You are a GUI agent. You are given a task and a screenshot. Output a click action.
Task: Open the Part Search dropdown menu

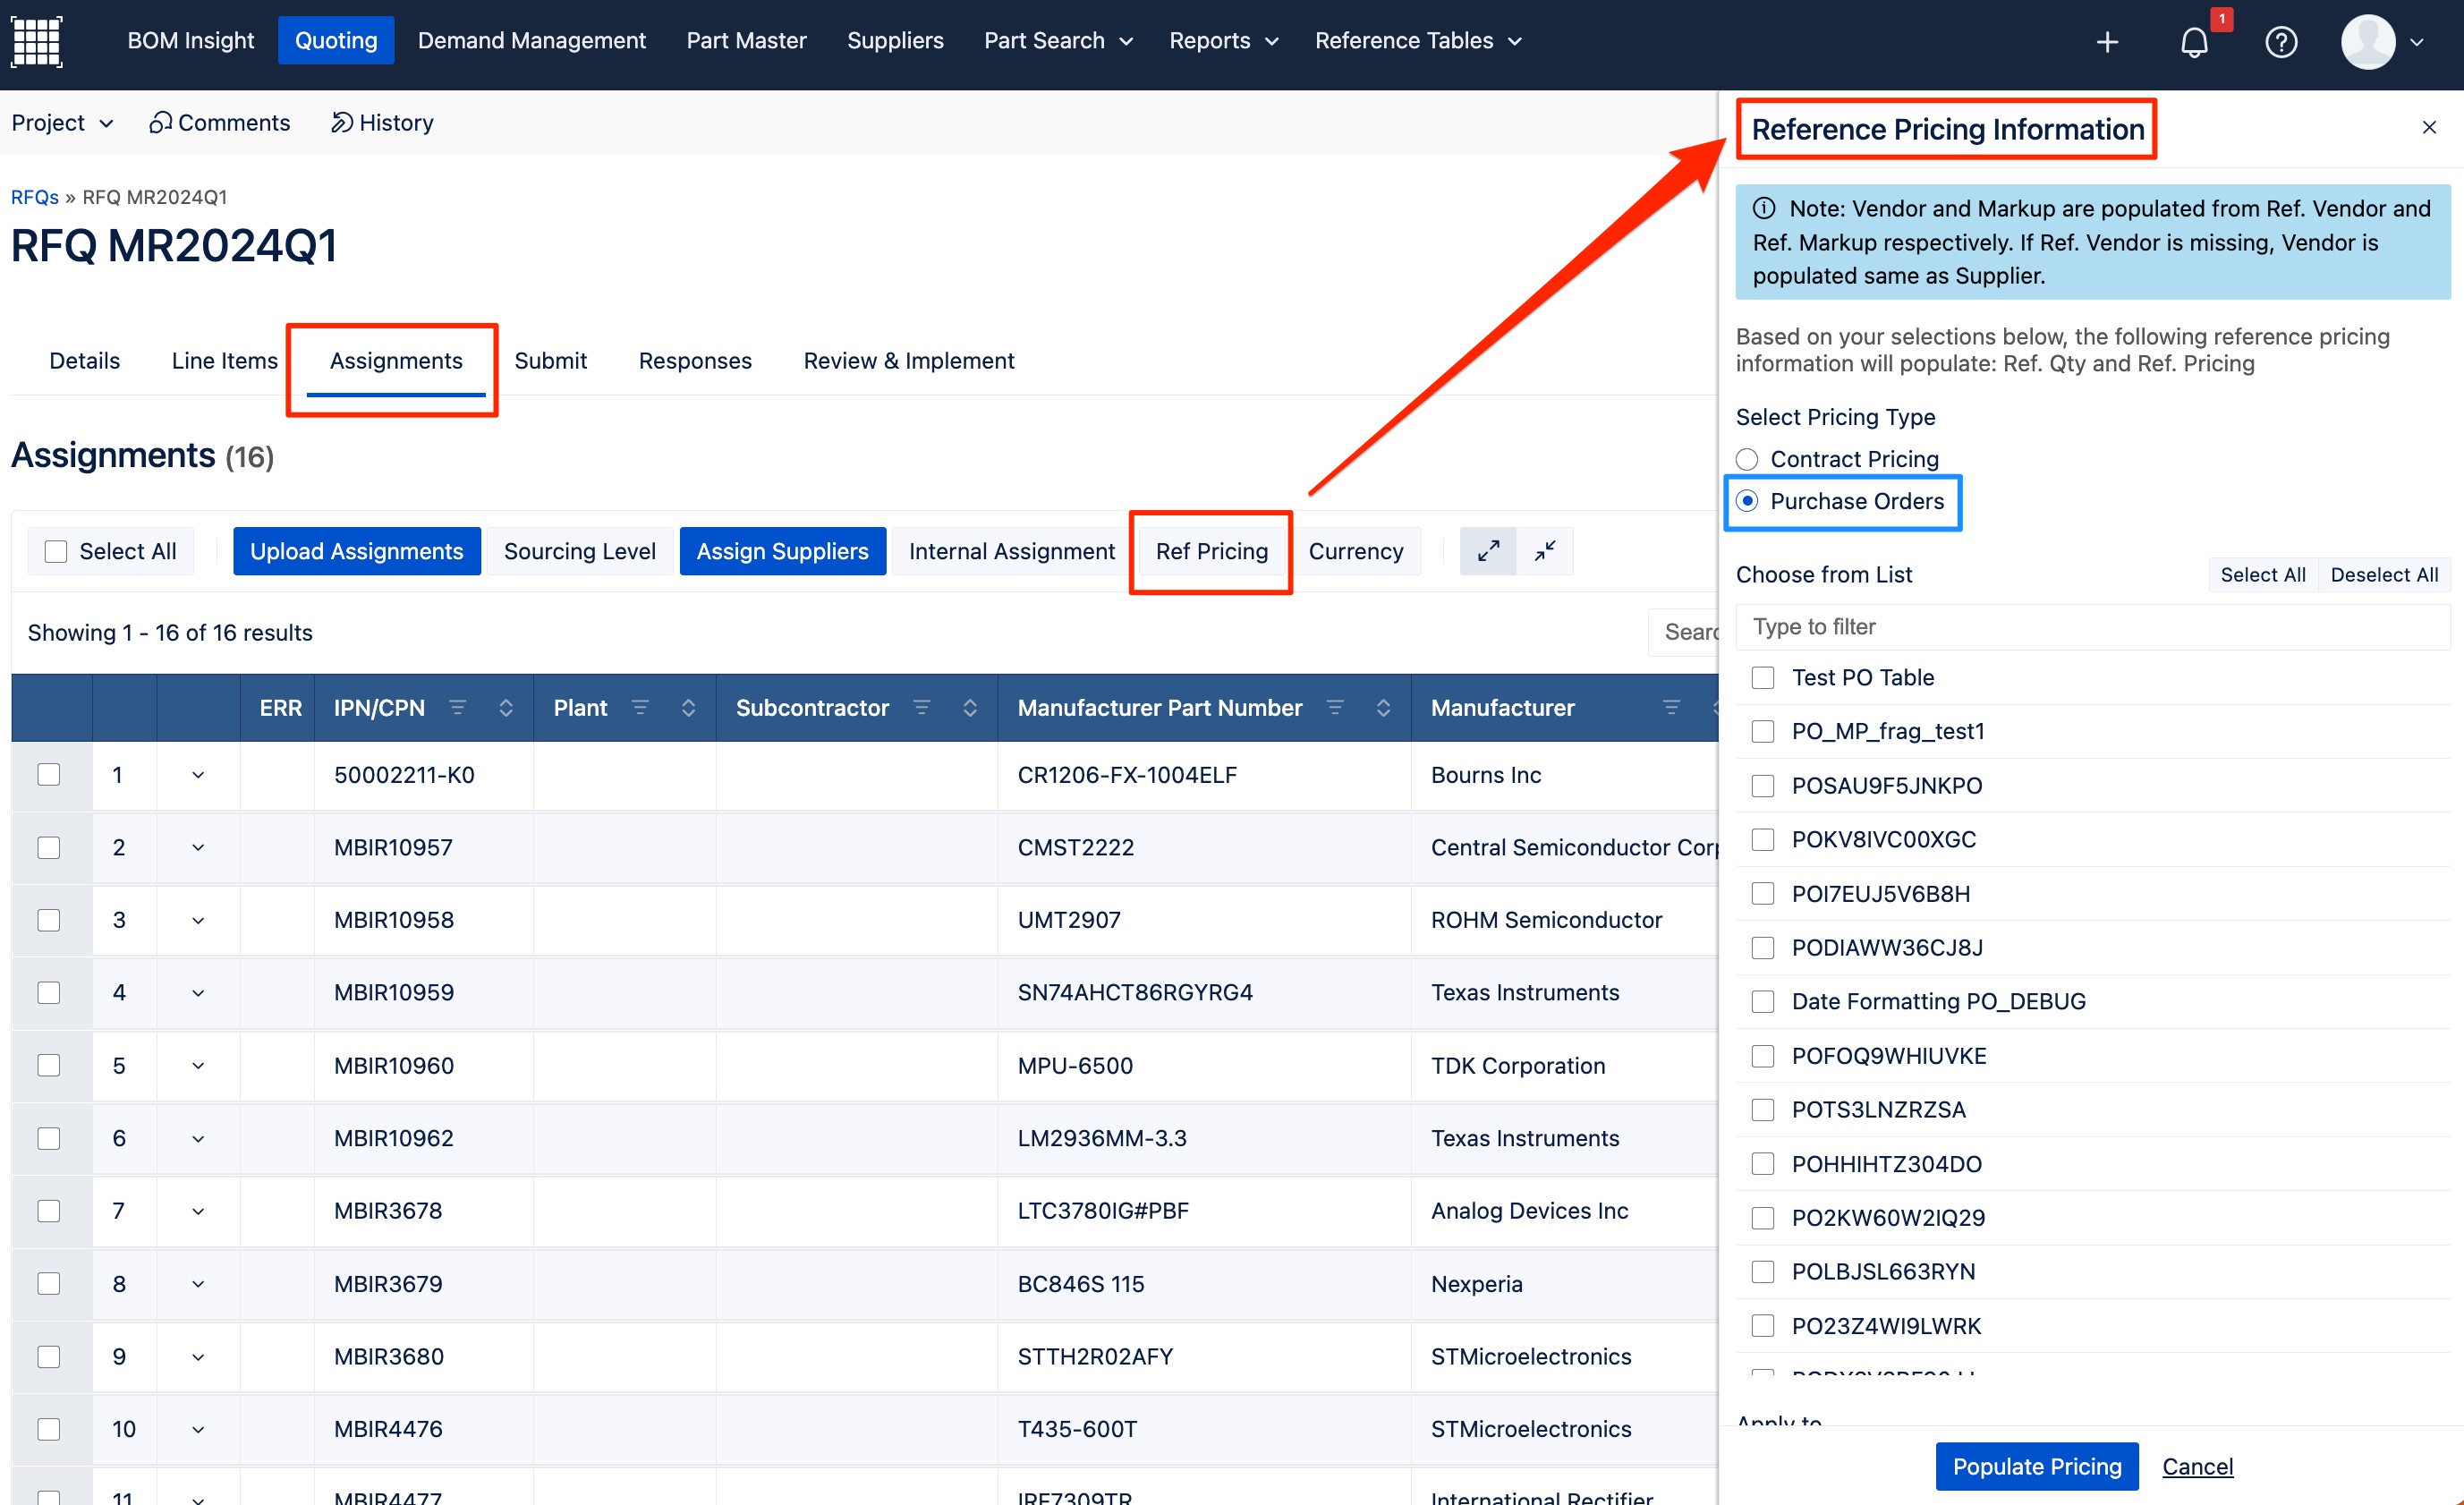click(x=1058, y=40)
